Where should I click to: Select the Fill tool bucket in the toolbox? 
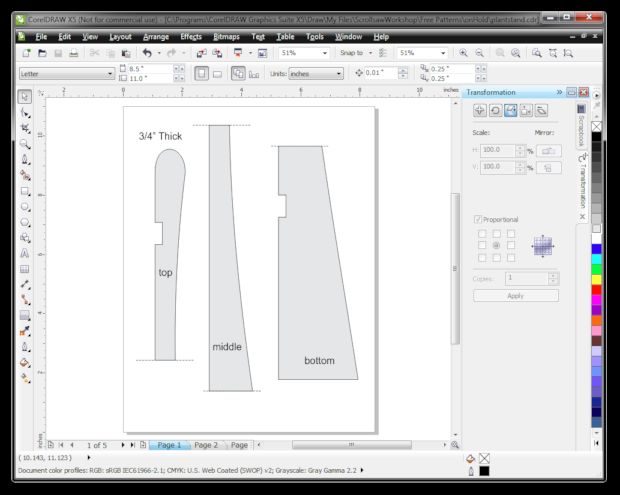(x=25, y=363)
